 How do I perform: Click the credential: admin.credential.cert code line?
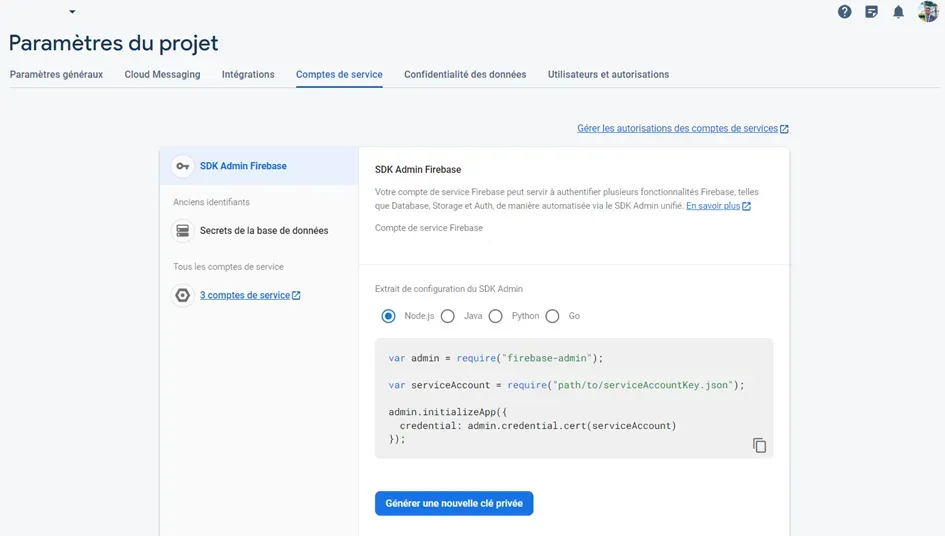click(538, 426)
